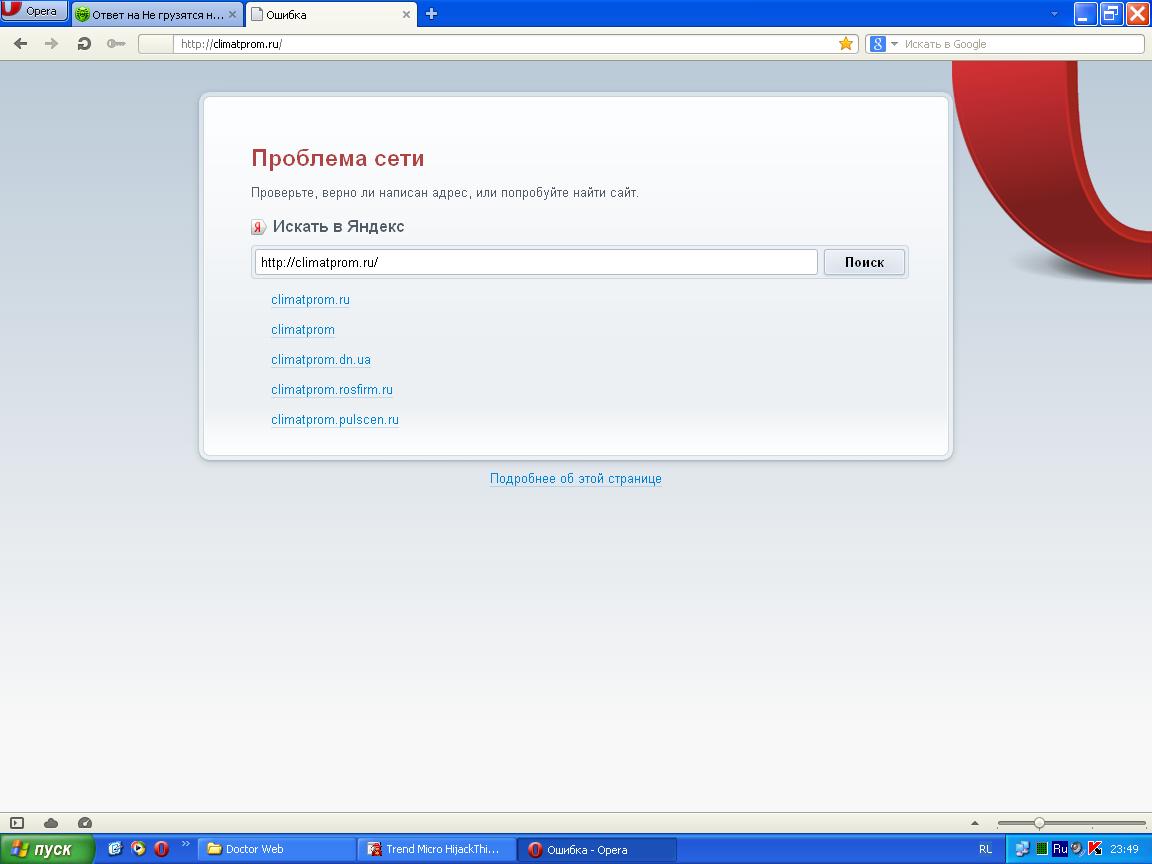Open the Opera main menu button
The image size is (1152, 864).
pyautogui.click(x=34, y=11)
